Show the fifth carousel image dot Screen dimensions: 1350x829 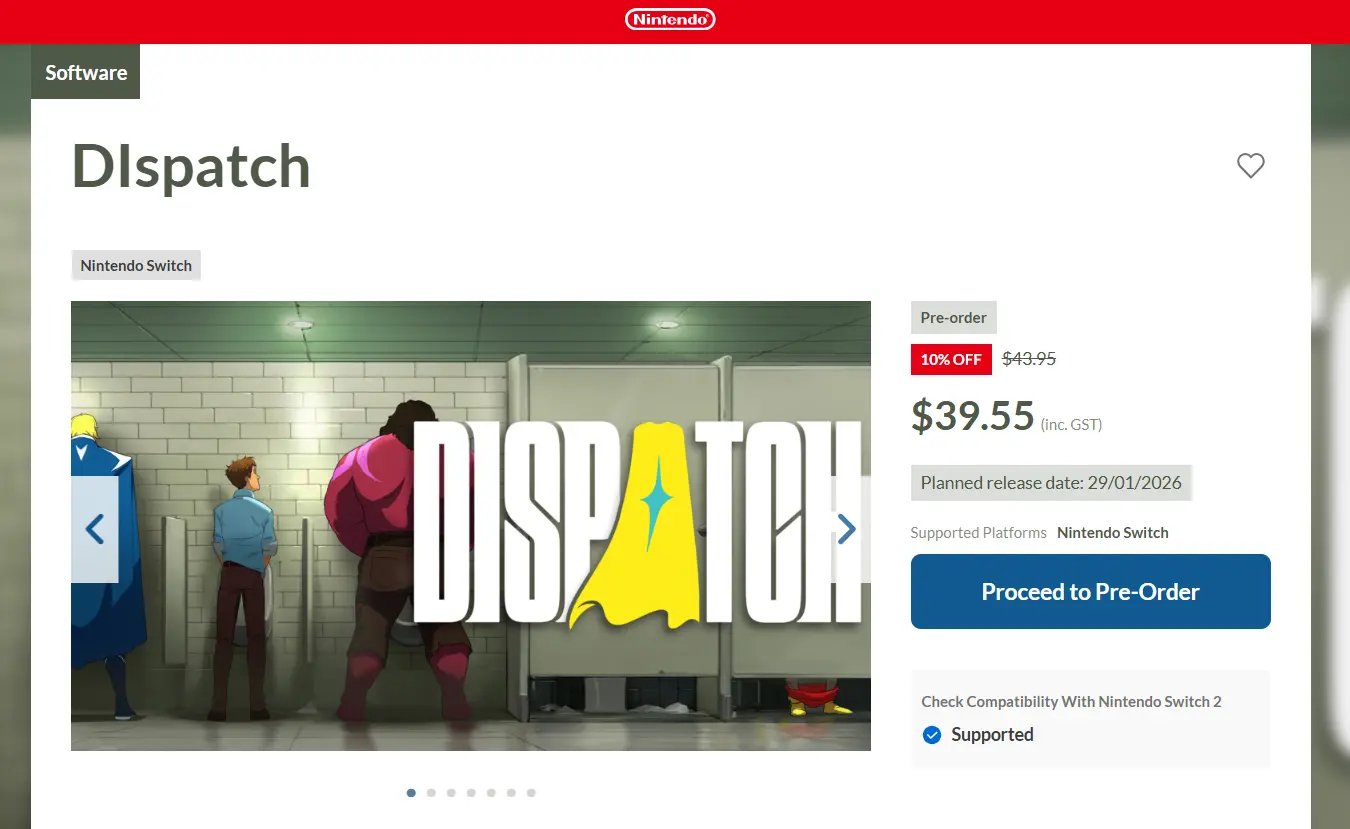(491, 793)
